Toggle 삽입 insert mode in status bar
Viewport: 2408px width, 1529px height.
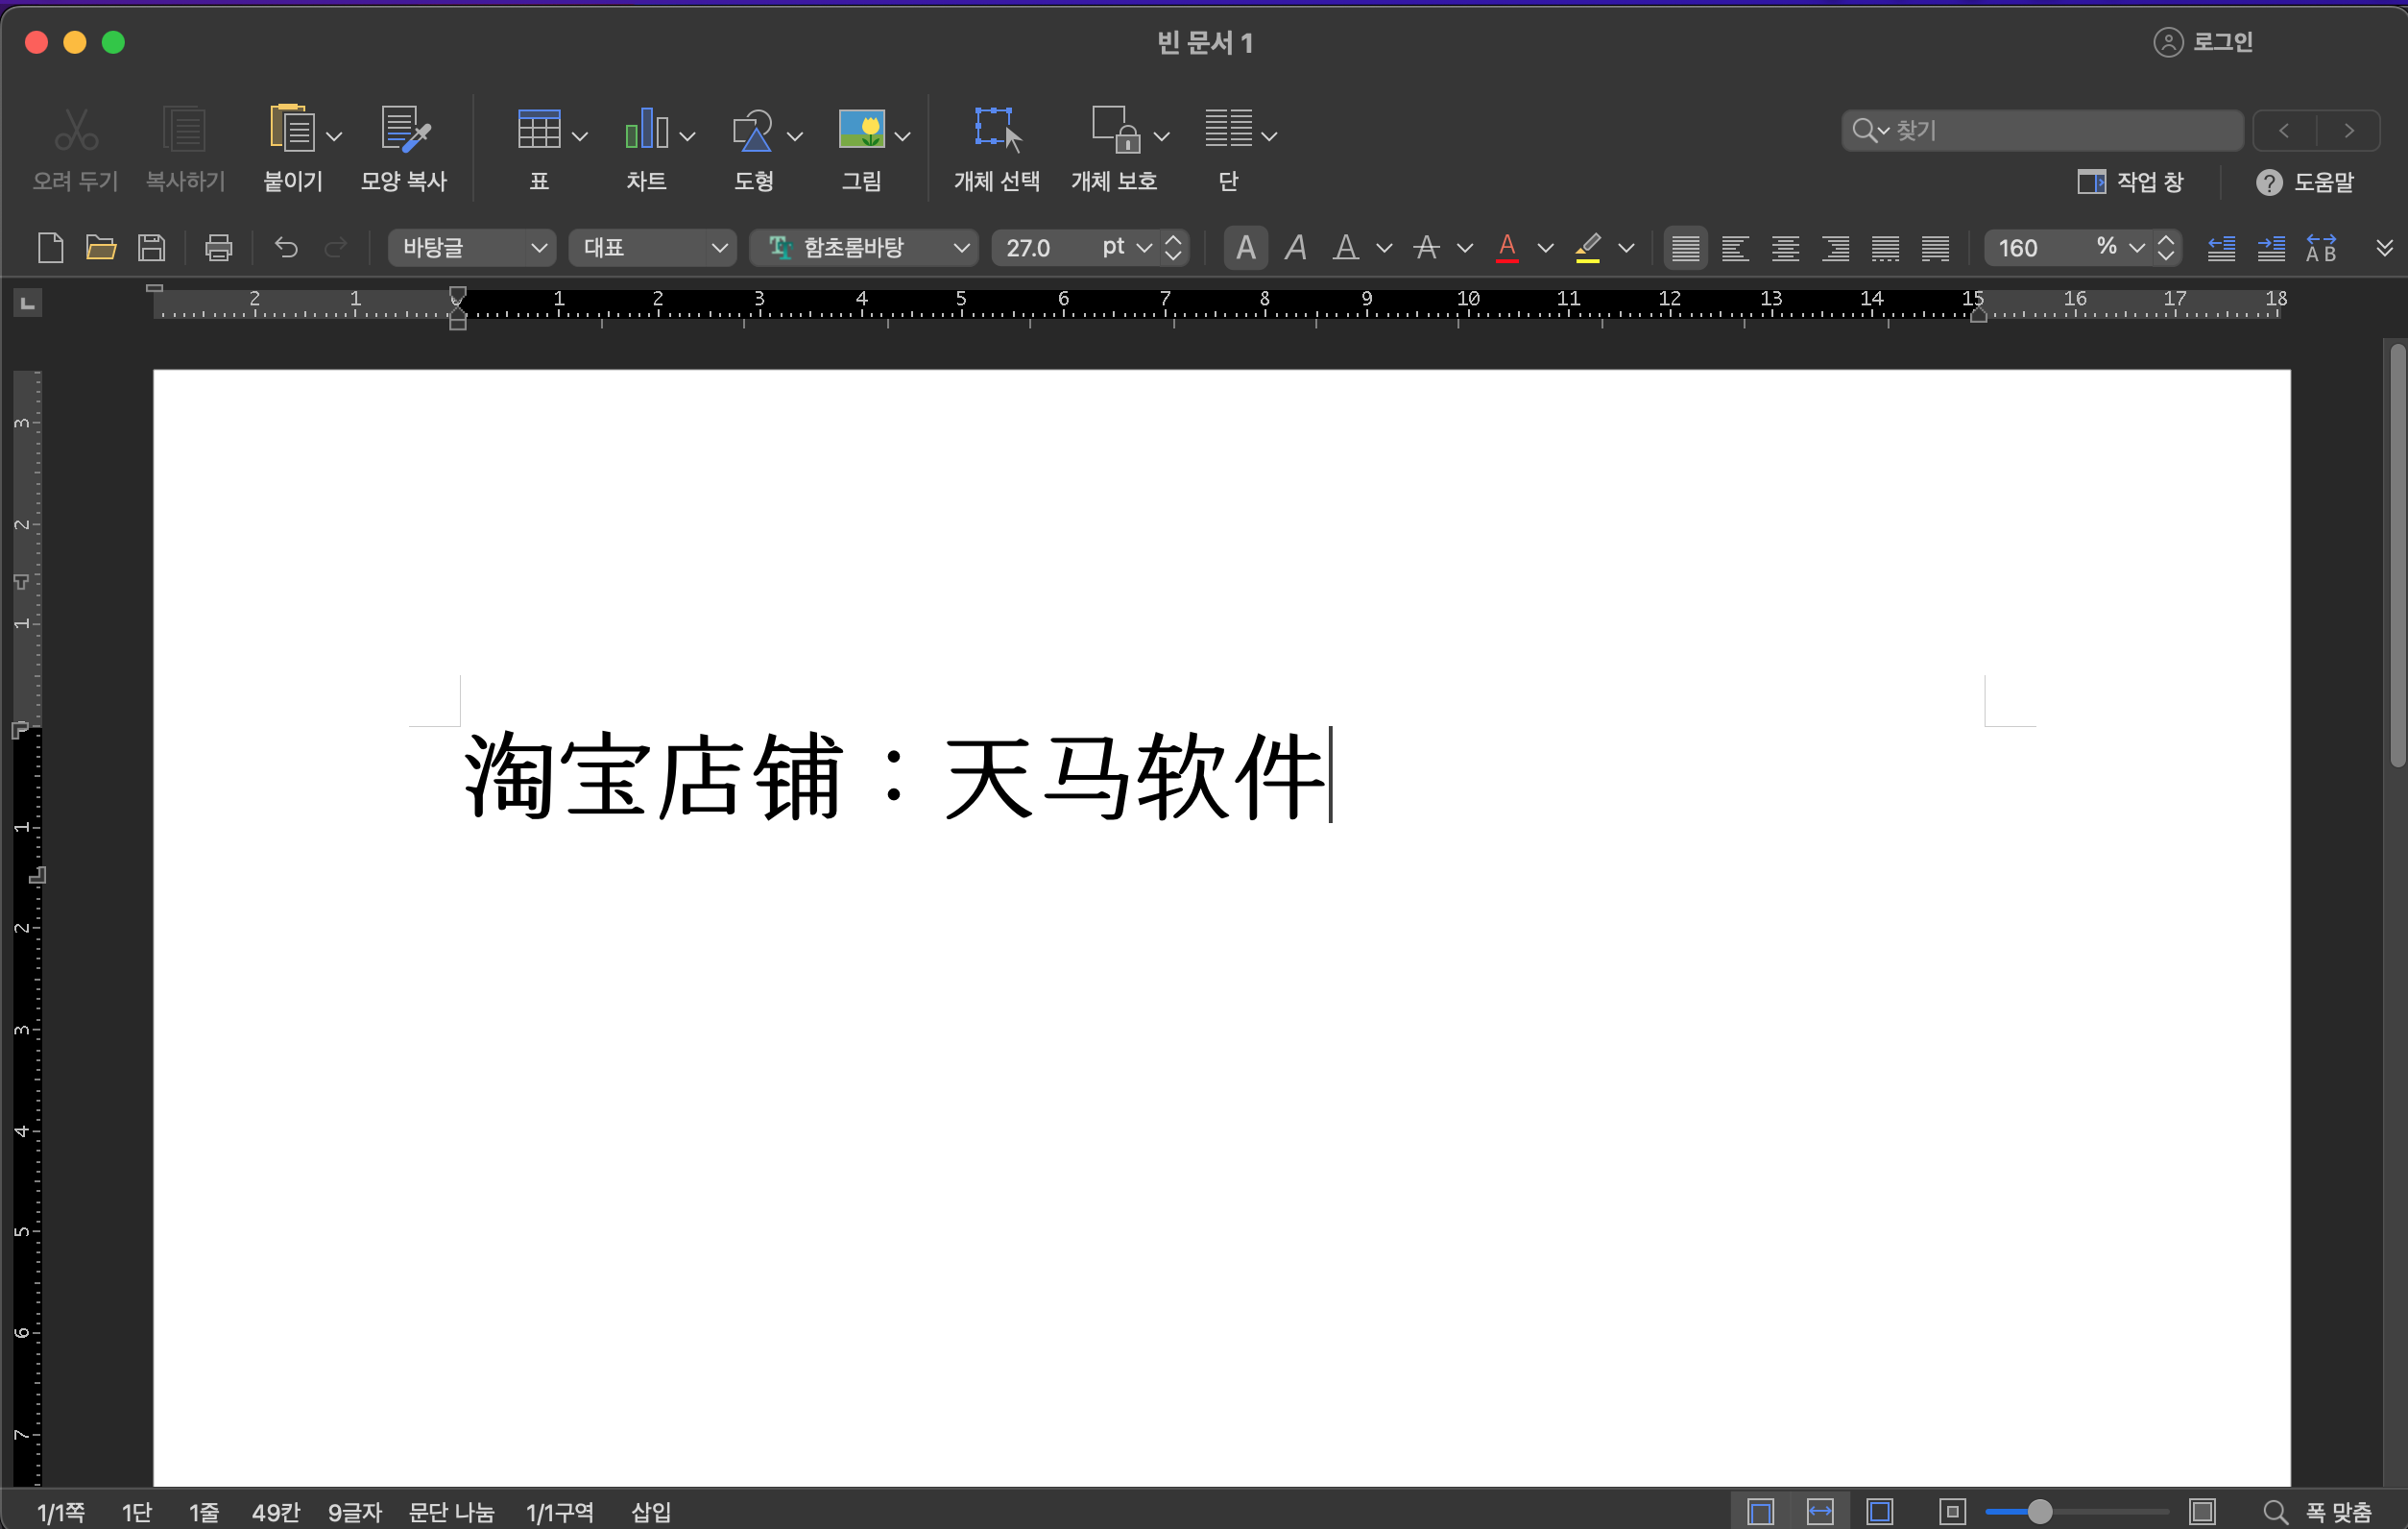point(651,1511)
